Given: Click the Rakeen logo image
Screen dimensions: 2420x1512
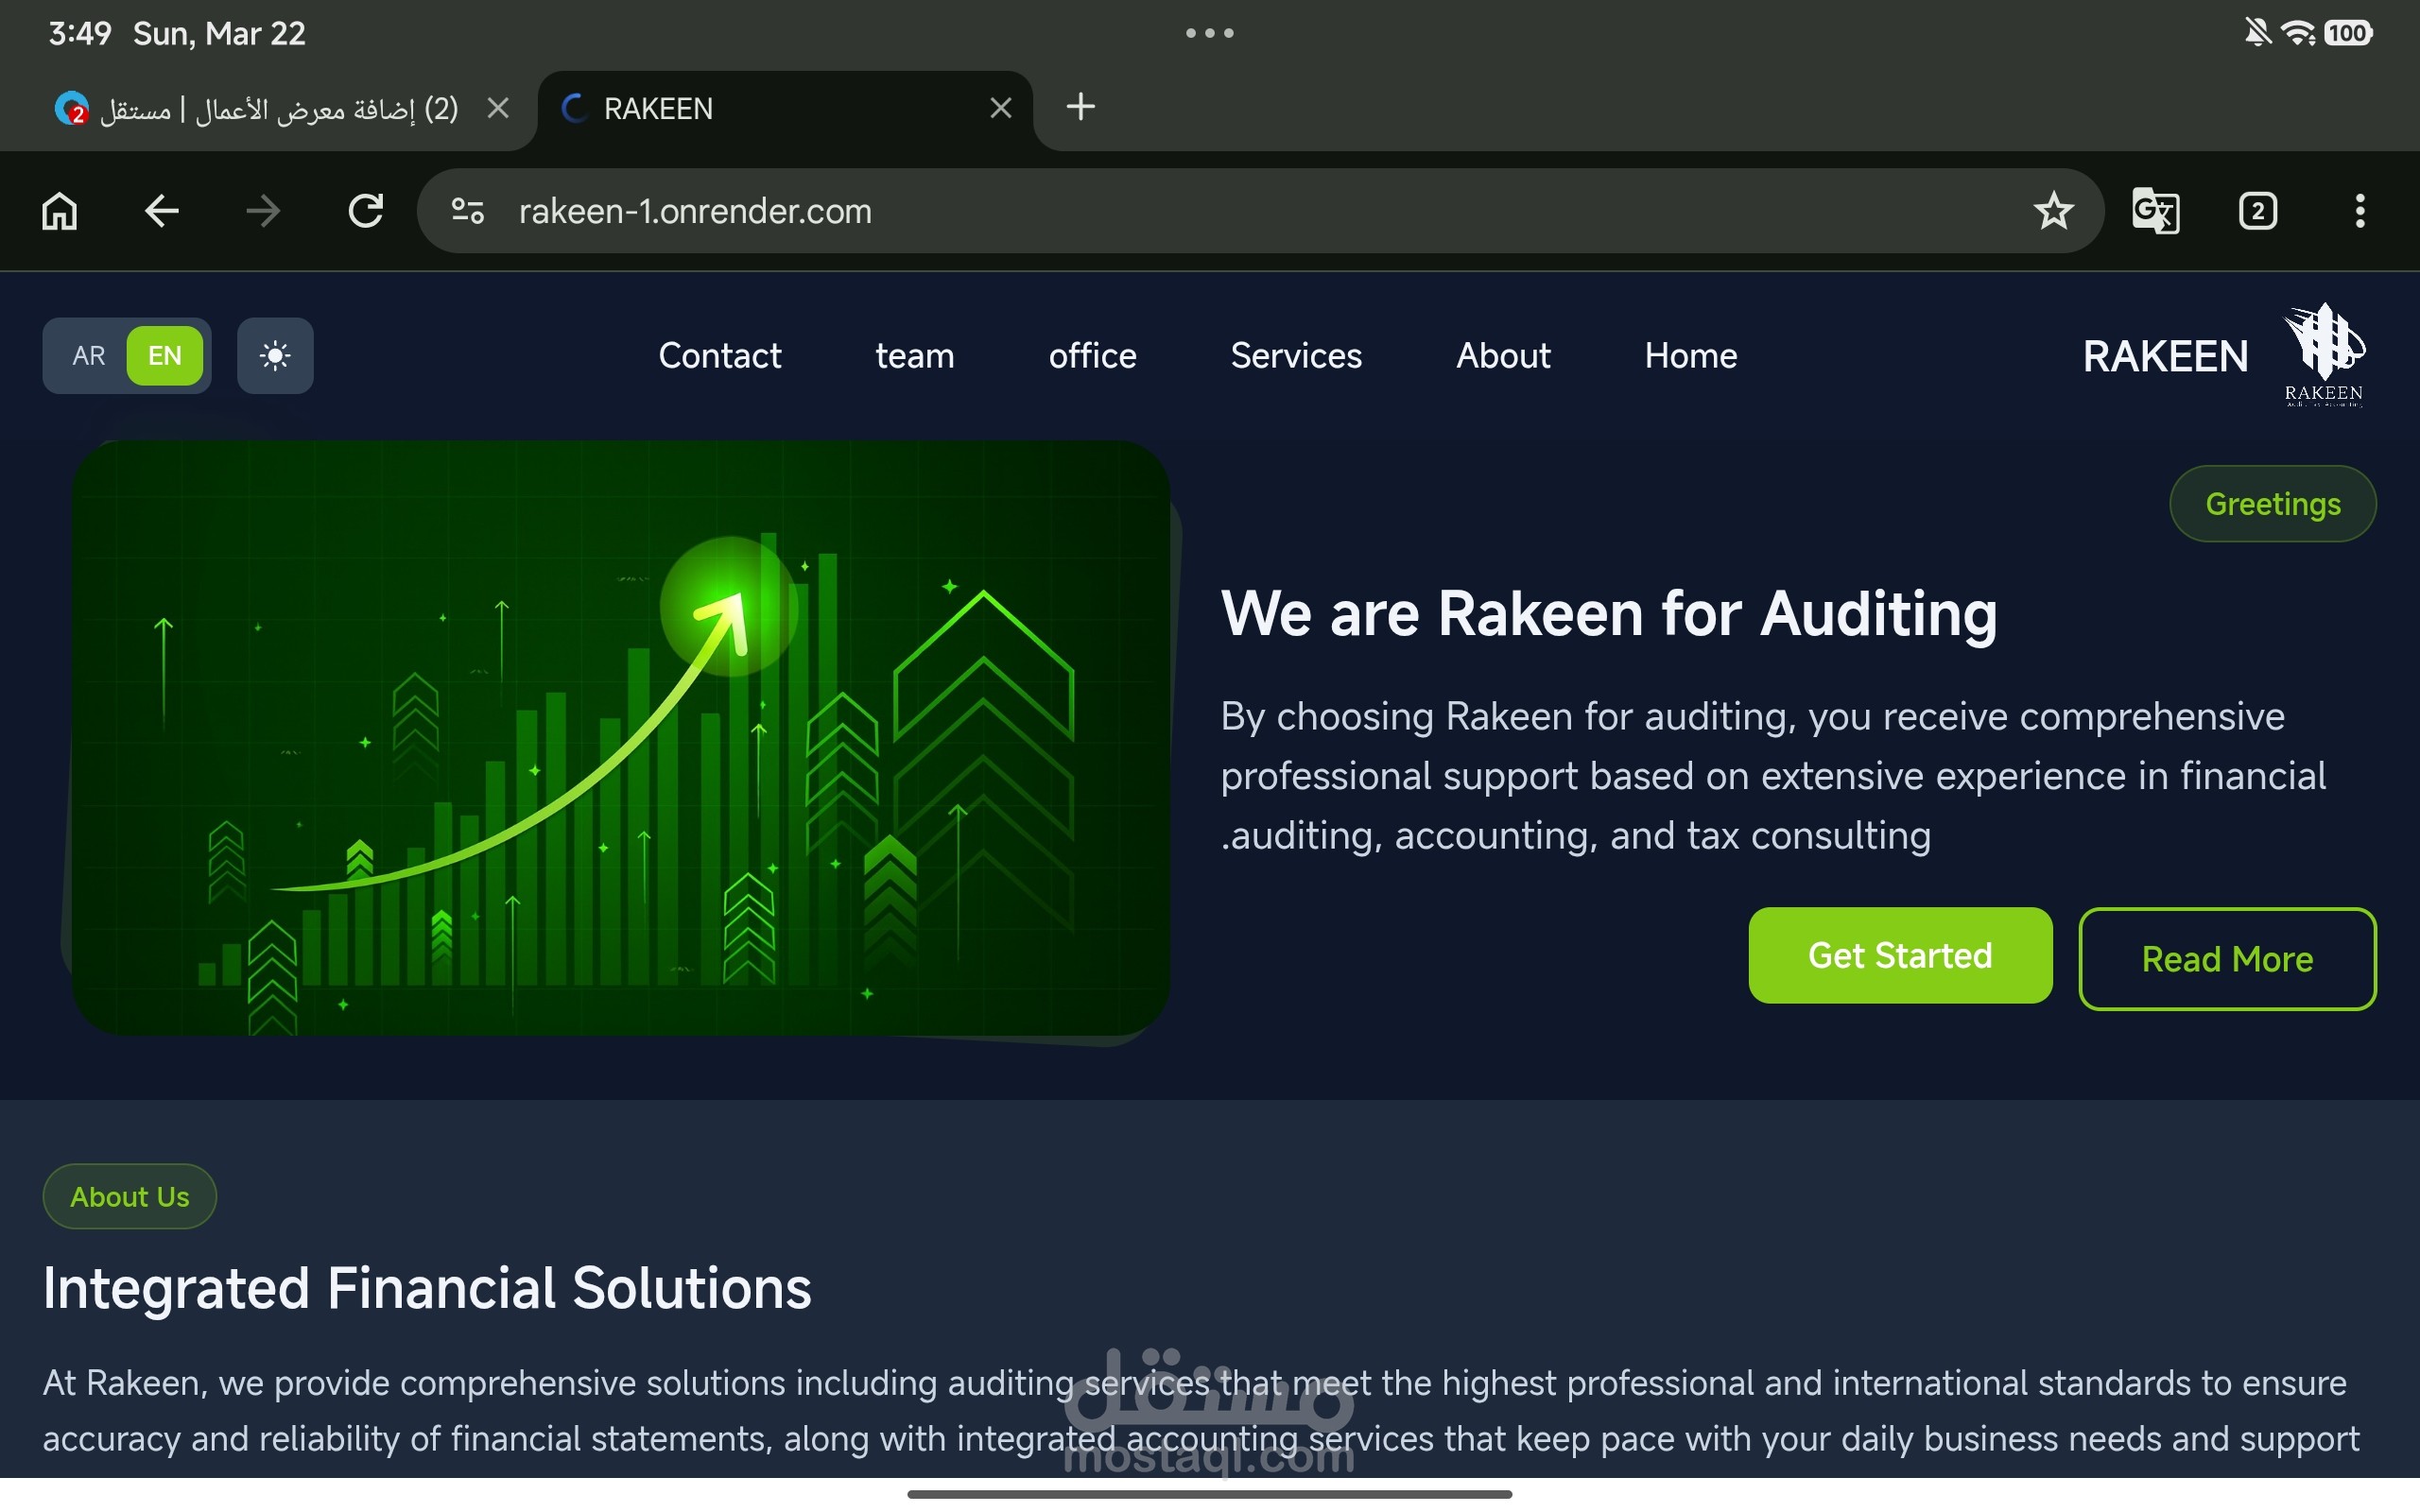Looking at the screenshot, I should coord(2323,354).
